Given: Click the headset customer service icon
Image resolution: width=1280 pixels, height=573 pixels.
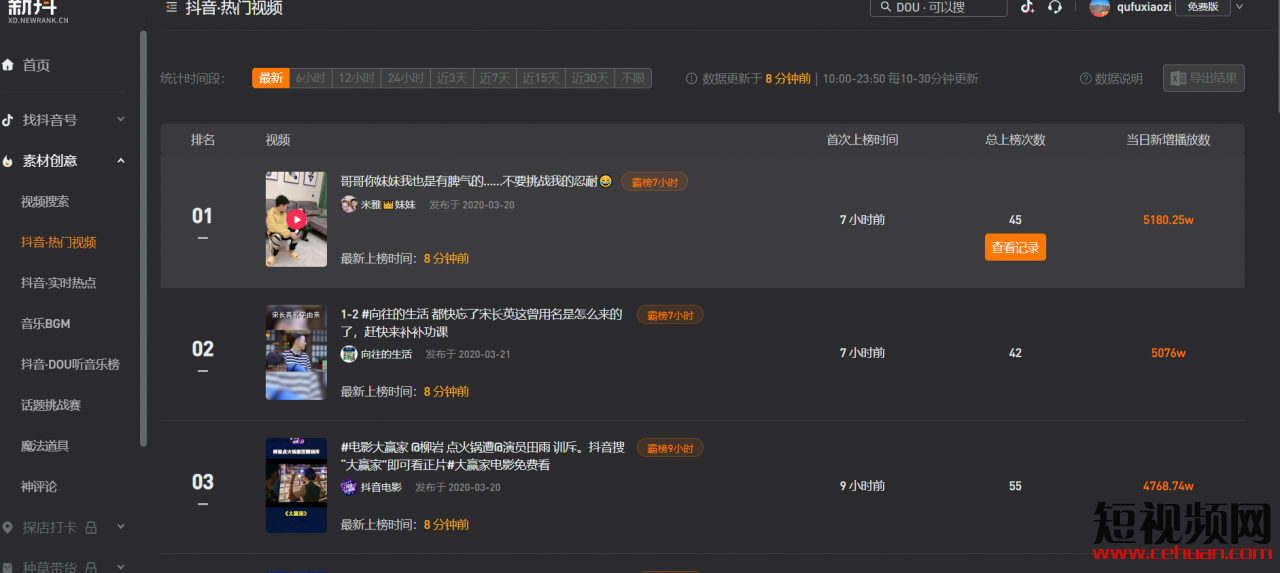Looking at the screenshot, I should (x=1055, y=7).
